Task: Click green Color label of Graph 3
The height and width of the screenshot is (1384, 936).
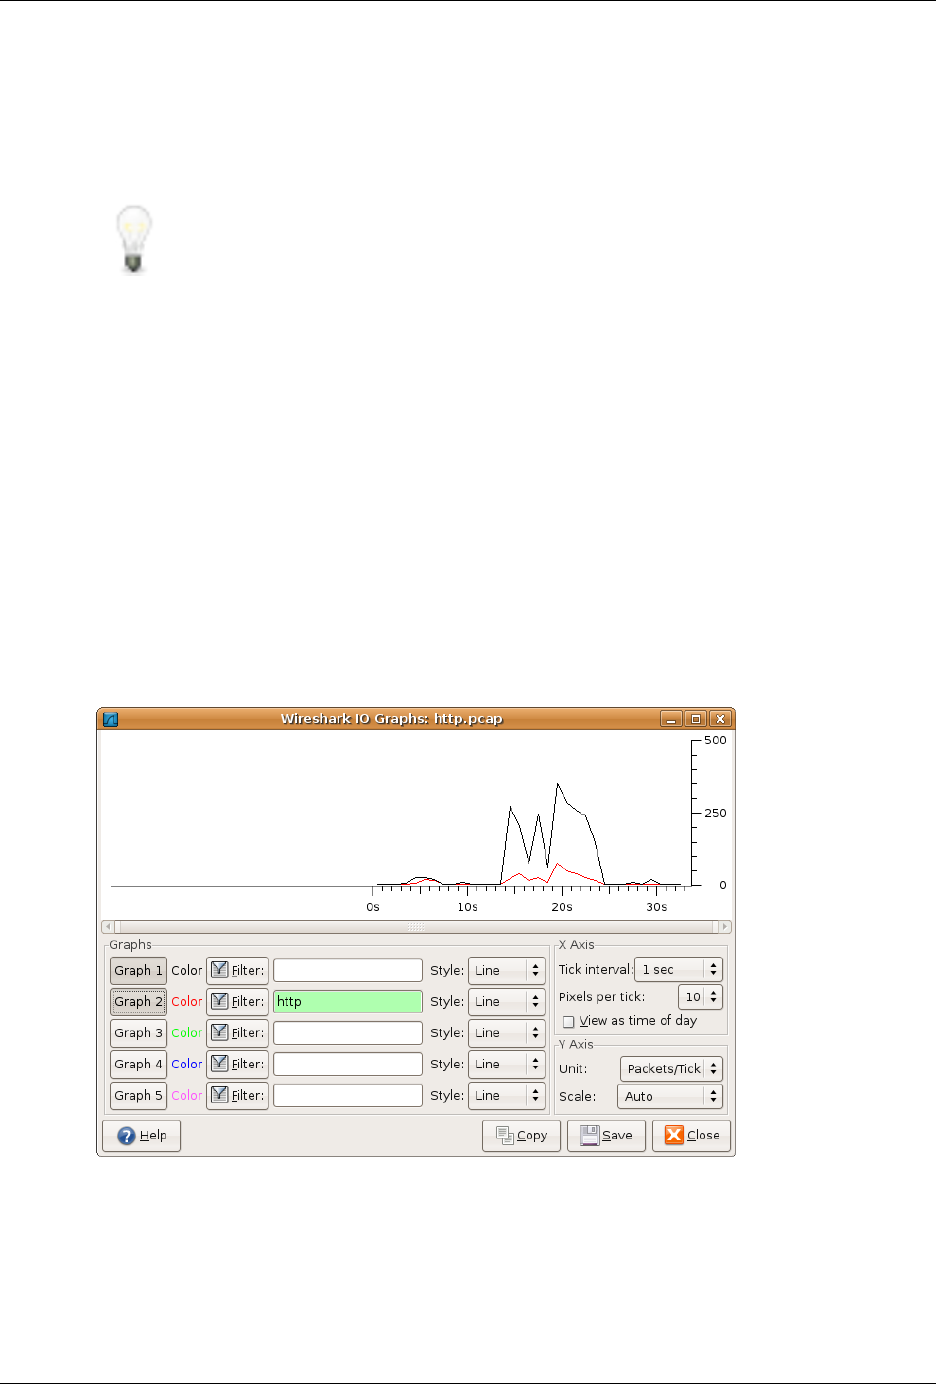Action: tap(186, 1033)
